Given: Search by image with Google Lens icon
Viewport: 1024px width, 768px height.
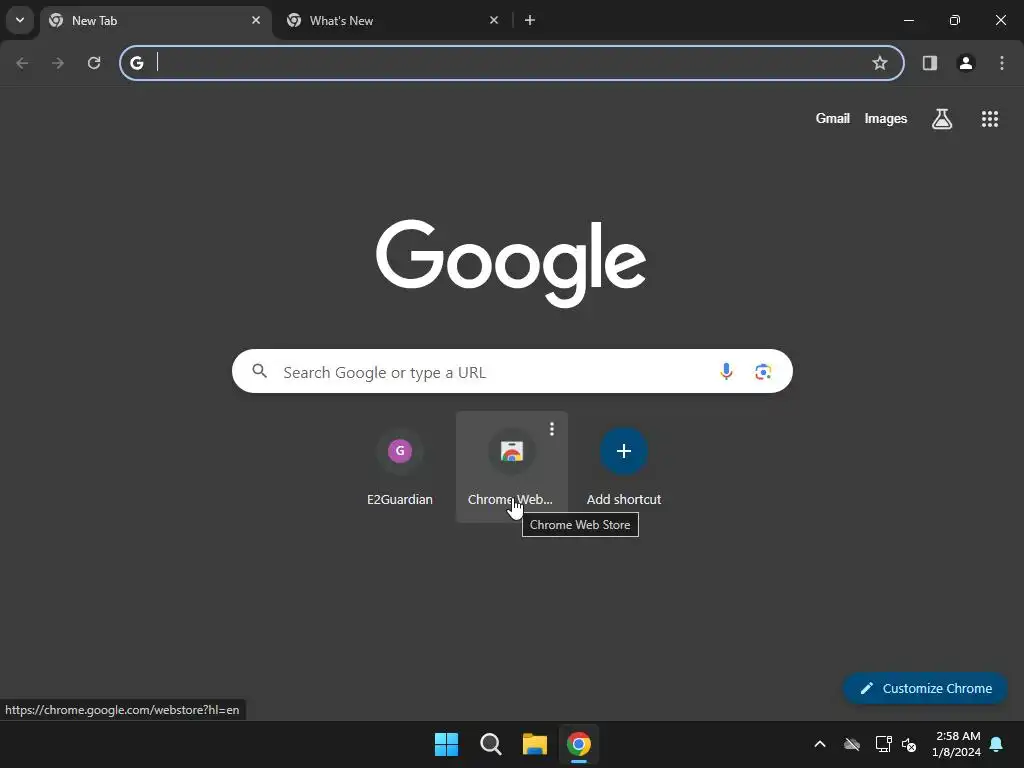Looking at the screenshot, I should click(763, 372).
